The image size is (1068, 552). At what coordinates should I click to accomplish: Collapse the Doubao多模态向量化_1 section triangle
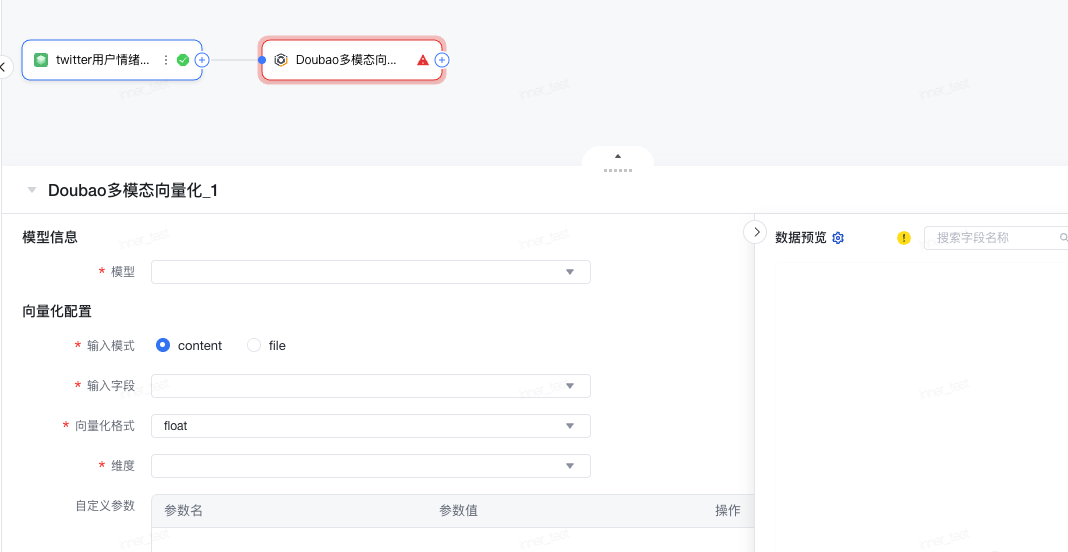point(32,190)
